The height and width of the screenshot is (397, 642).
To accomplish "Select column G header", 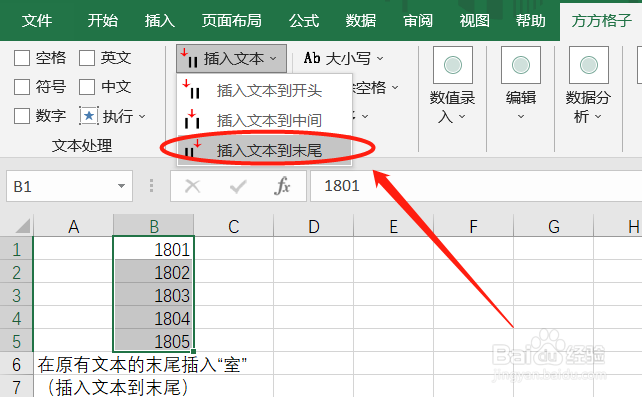I will (x=554, y=226).
